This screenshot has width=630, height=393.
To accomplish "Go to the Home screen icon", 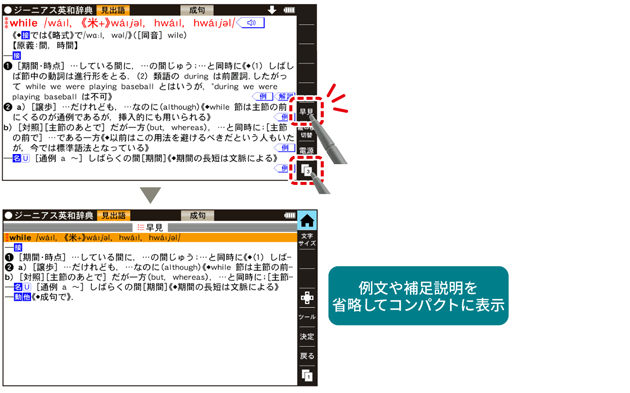I will (x=307, y=220).
